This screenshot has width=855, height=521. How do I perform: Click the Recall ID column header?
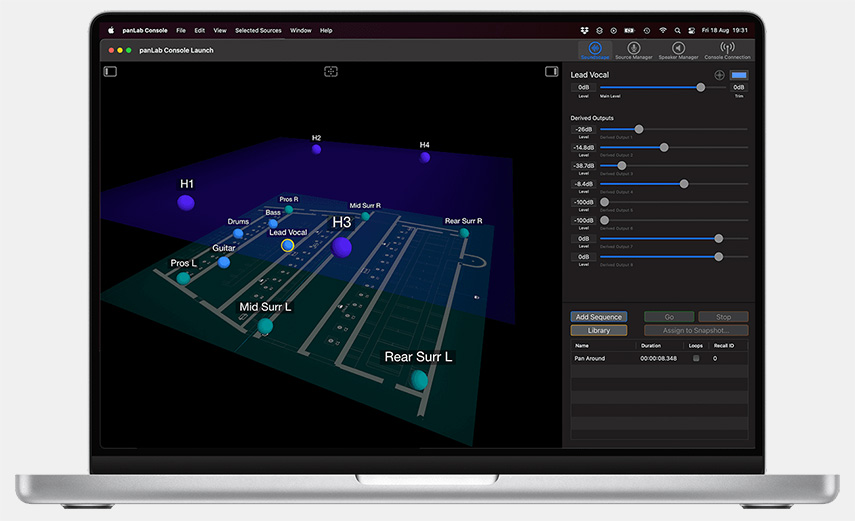point(724,346)
